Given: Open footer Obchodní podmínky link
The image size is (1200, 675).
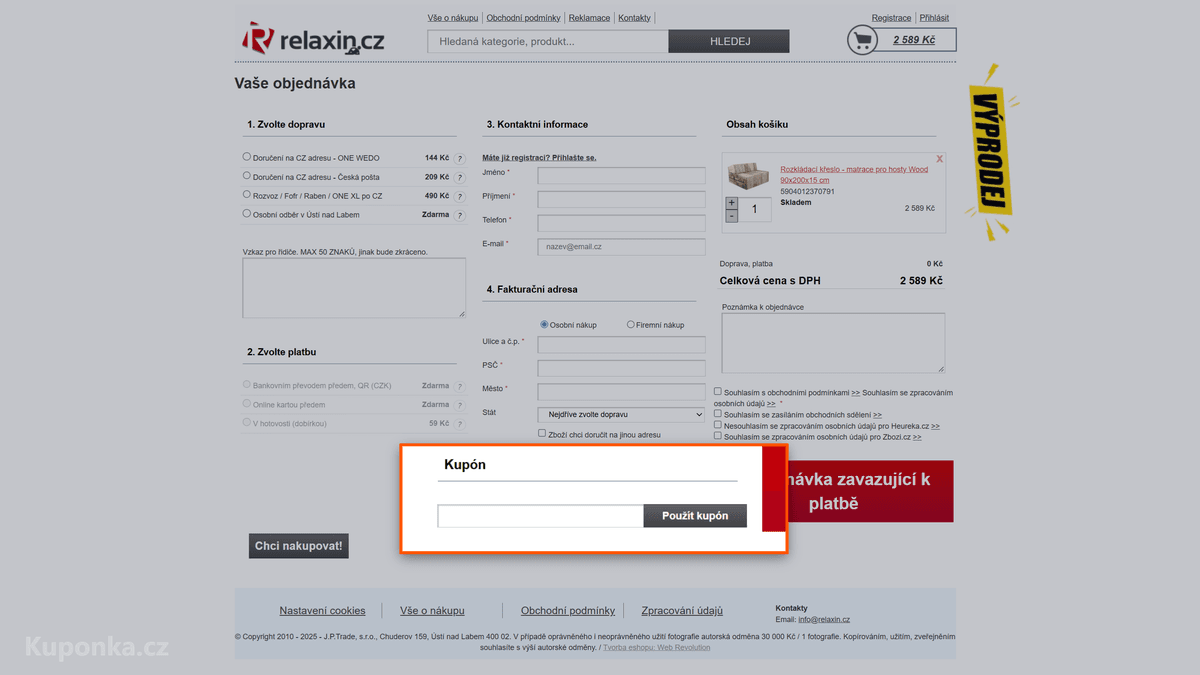Looking at the screenshot, I should coord(568,611).
